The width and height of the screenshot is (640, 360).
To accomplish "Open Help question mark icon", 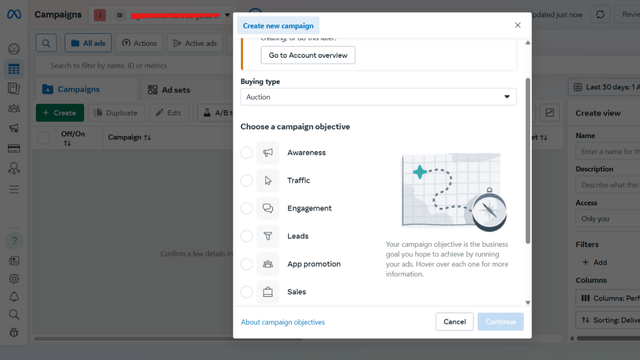I will click(14, 241).
